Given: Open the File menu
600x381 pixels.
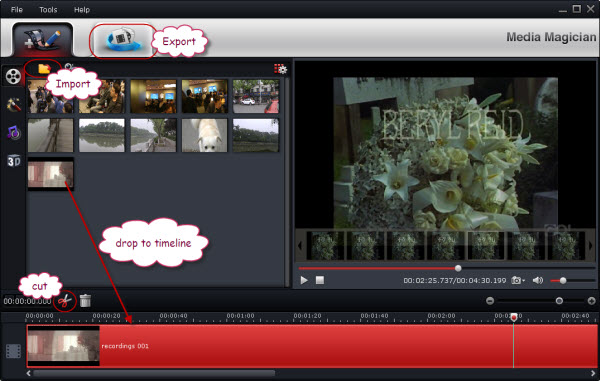Looking at the screenshot, I should pyautogui.click(x=16, y=10).
